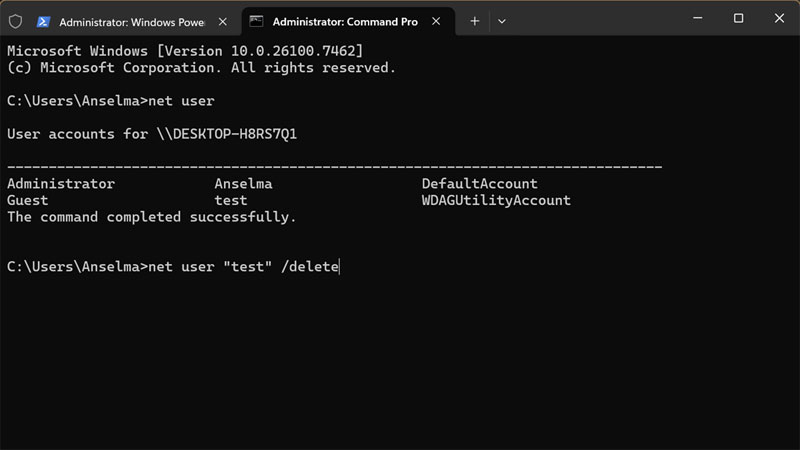Minimize the terminal window
This screenshot has width=800, height=450.
(x=695, y=19)
